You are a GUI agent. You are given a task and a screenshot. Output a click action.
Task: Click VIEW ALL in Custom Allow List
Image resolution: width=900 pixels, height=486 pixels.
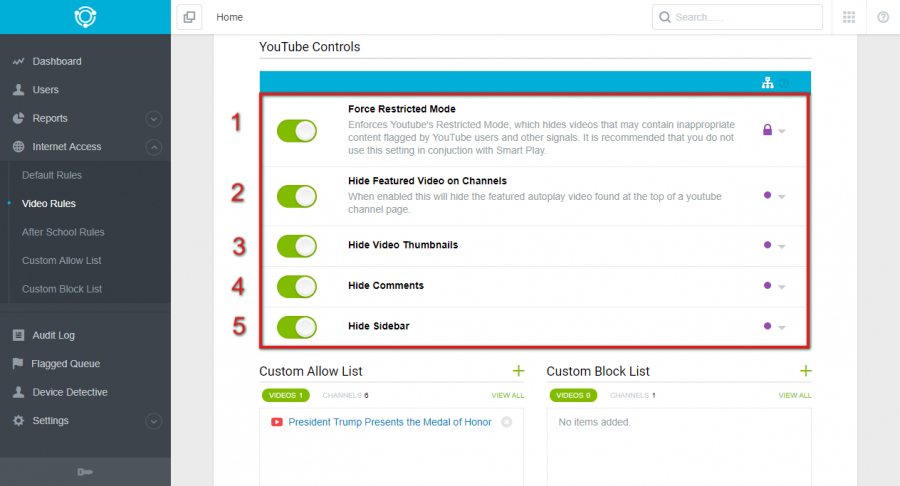click(507, 395)
